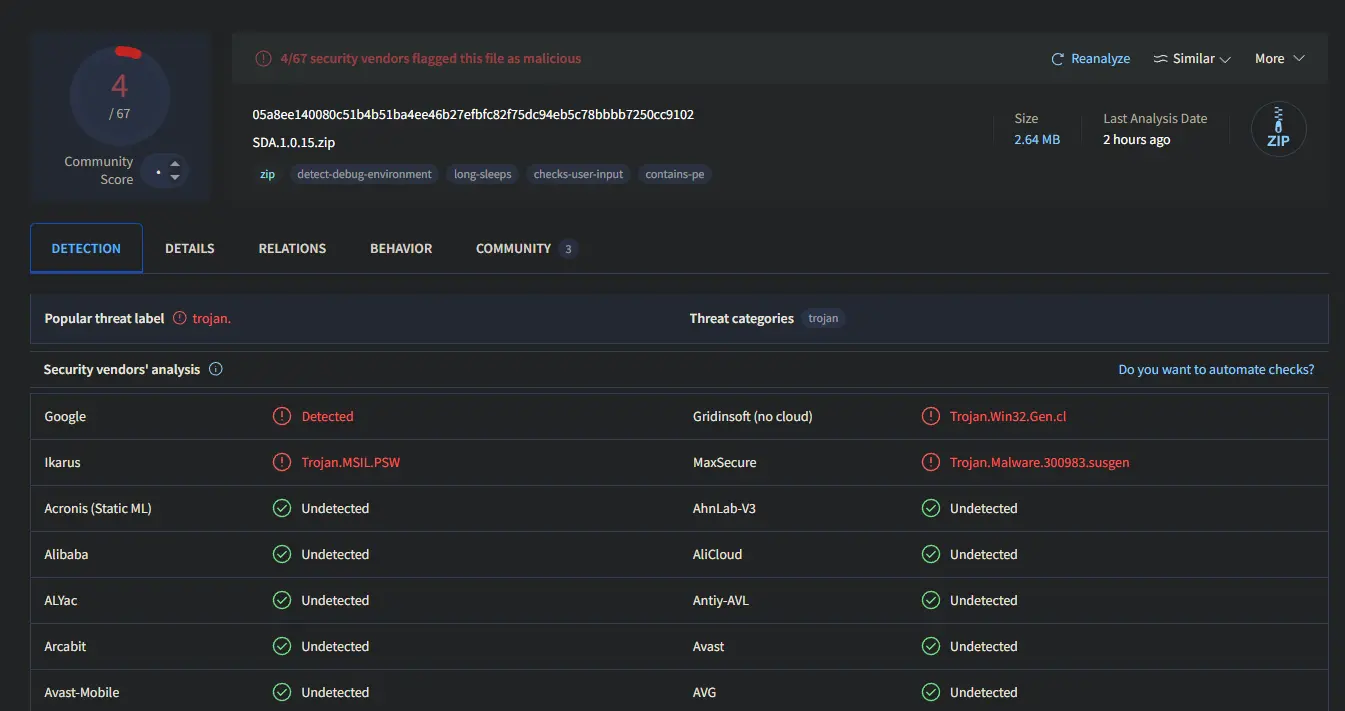Click the trojan threat category chip
The width and height of the screenshot is (1345, 711).
823,318
